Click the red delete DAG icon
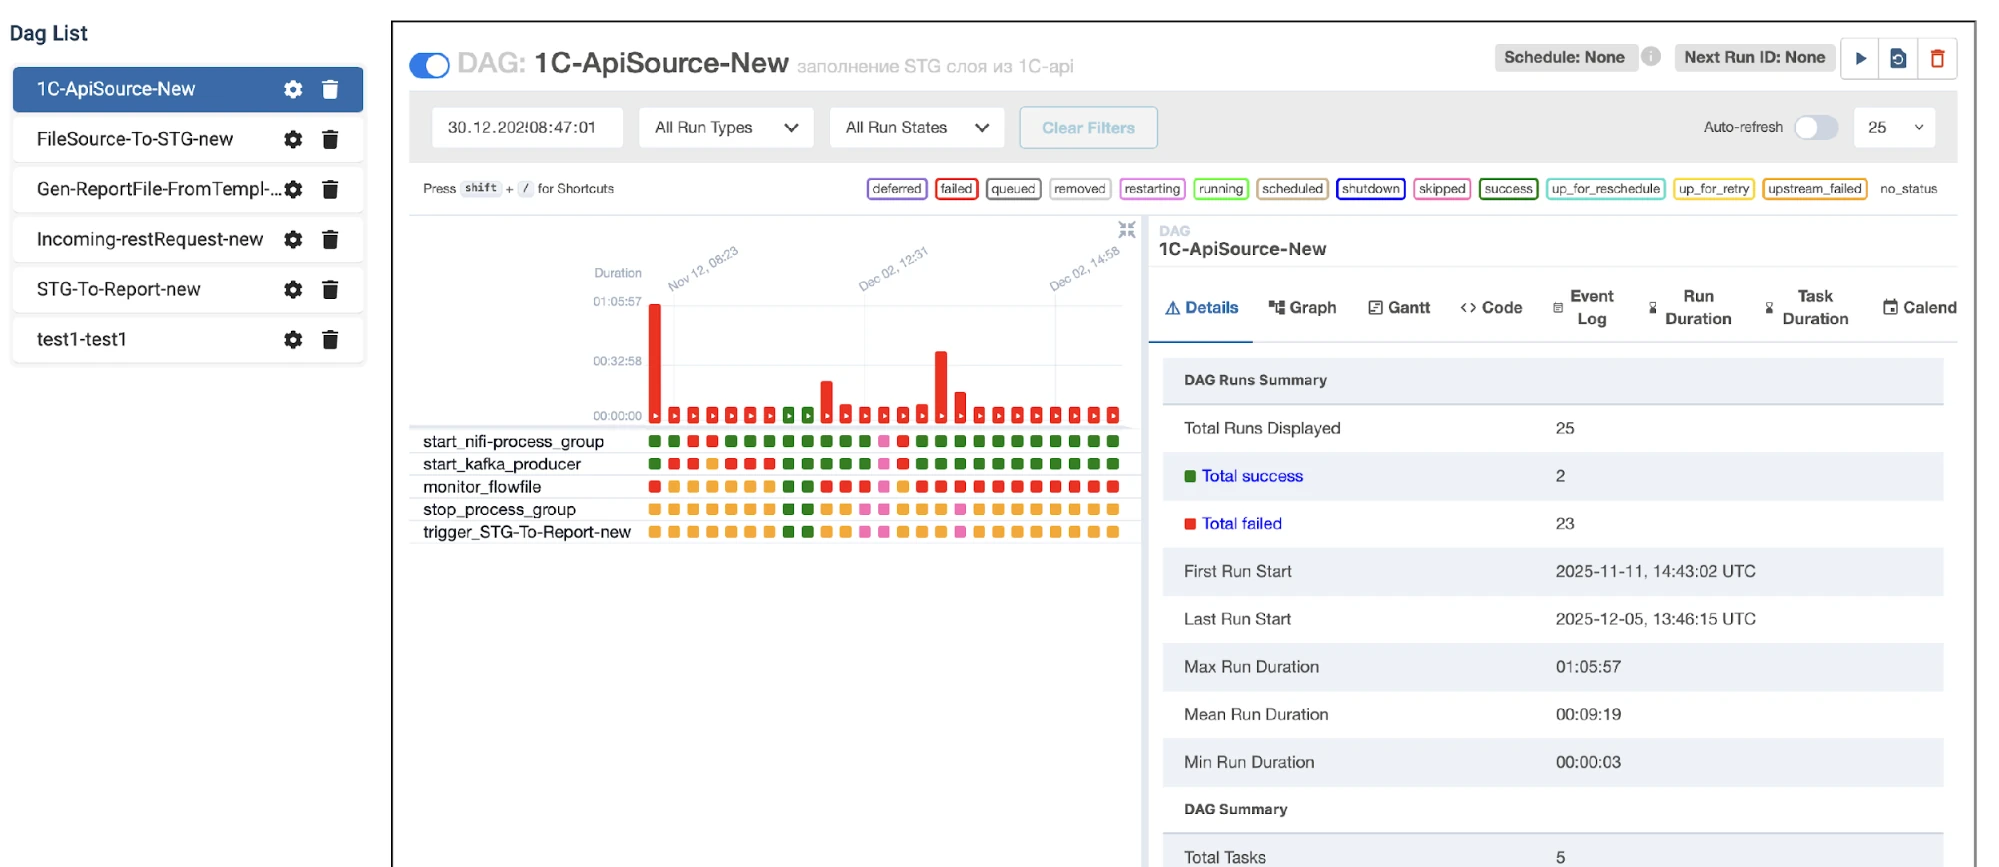 coord(1937,59)
